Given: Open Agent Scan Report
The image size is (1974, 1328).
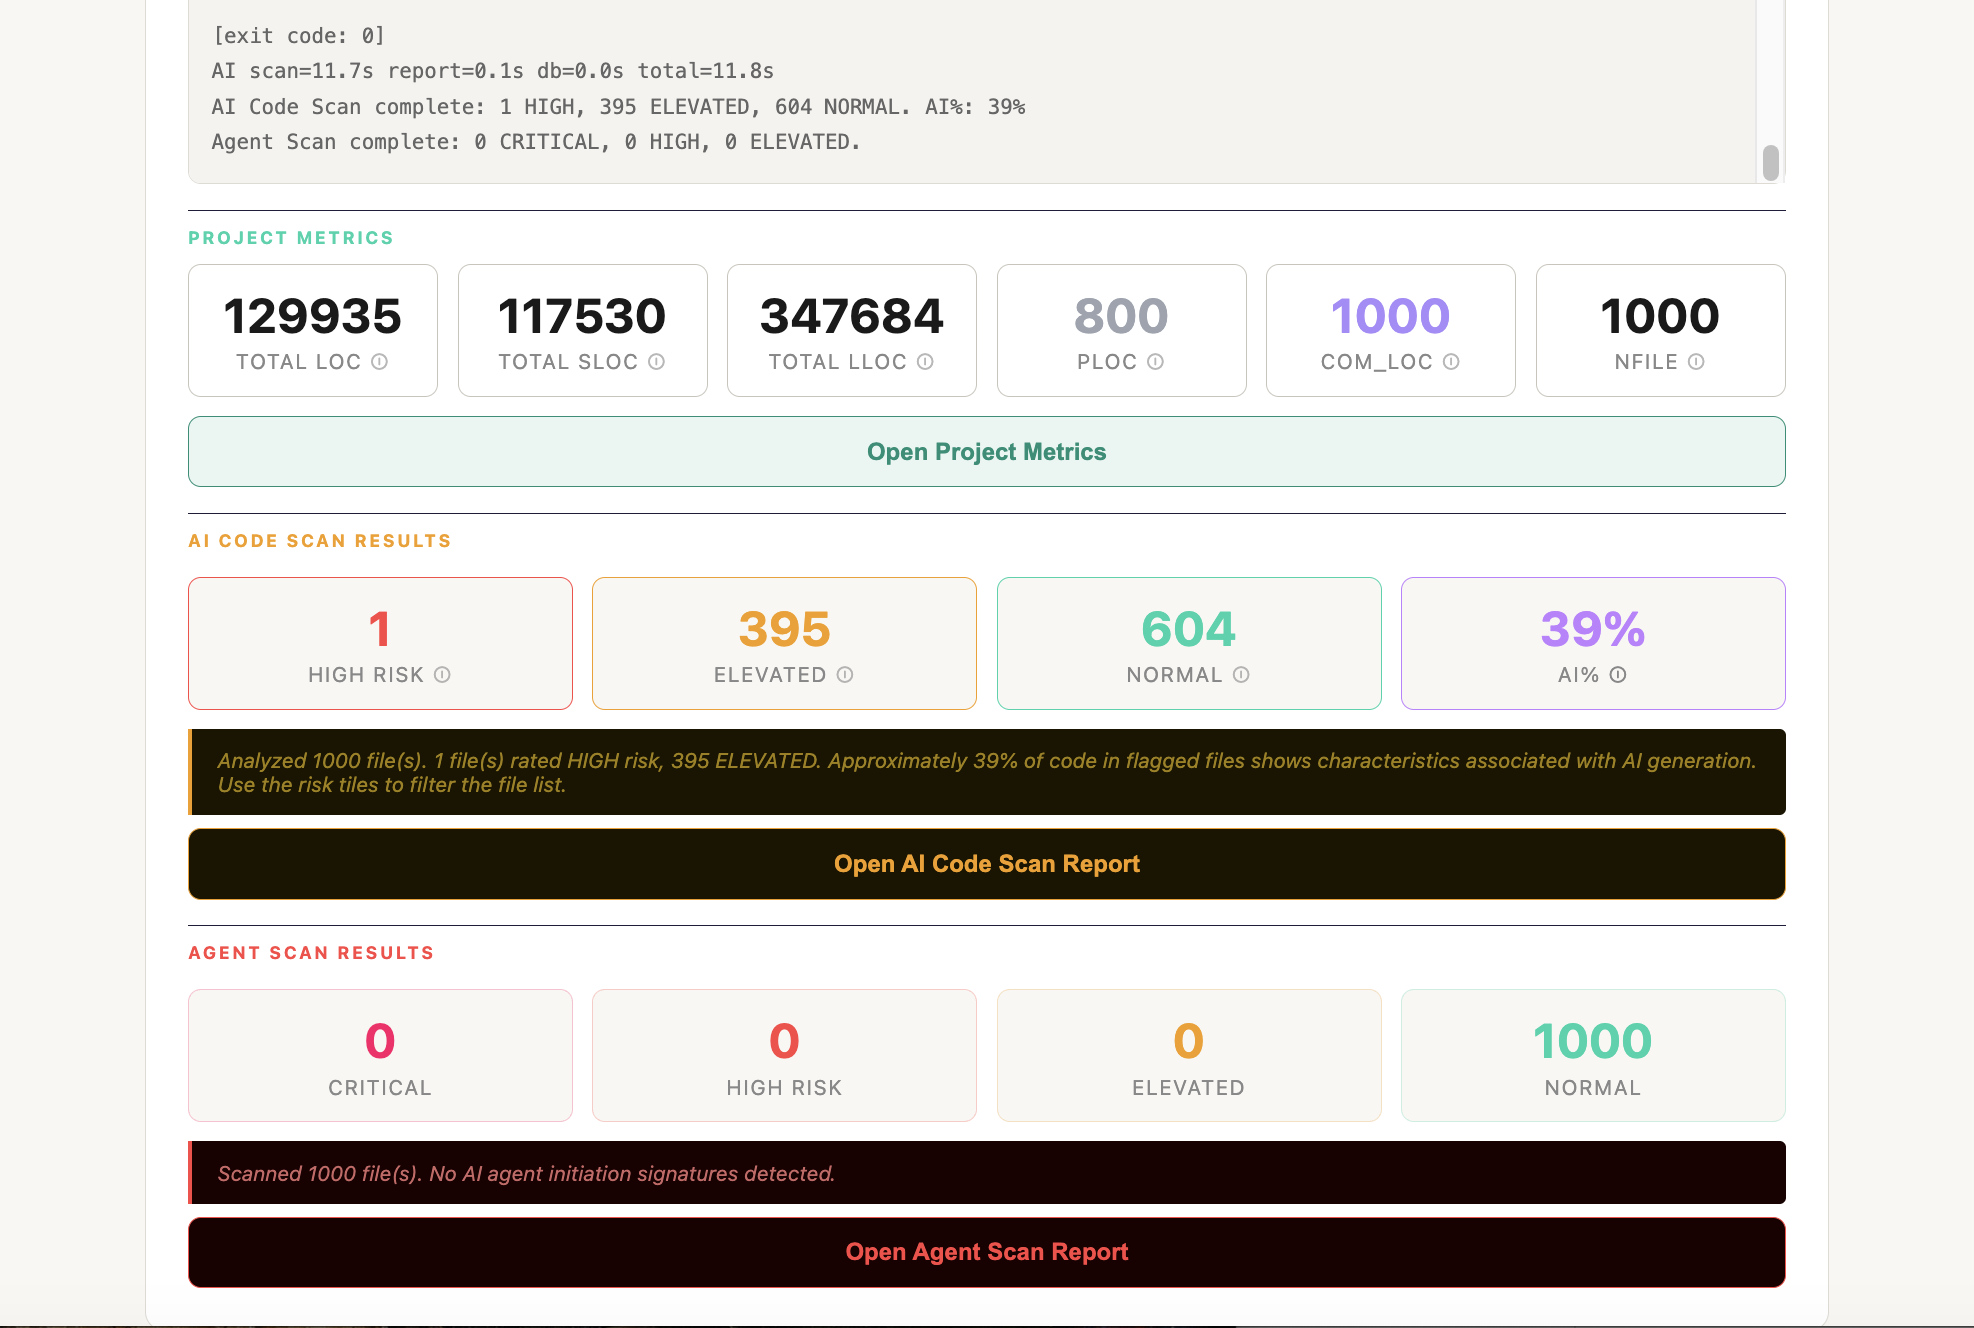Looking at the screenshot, I should click(987, 1252).
